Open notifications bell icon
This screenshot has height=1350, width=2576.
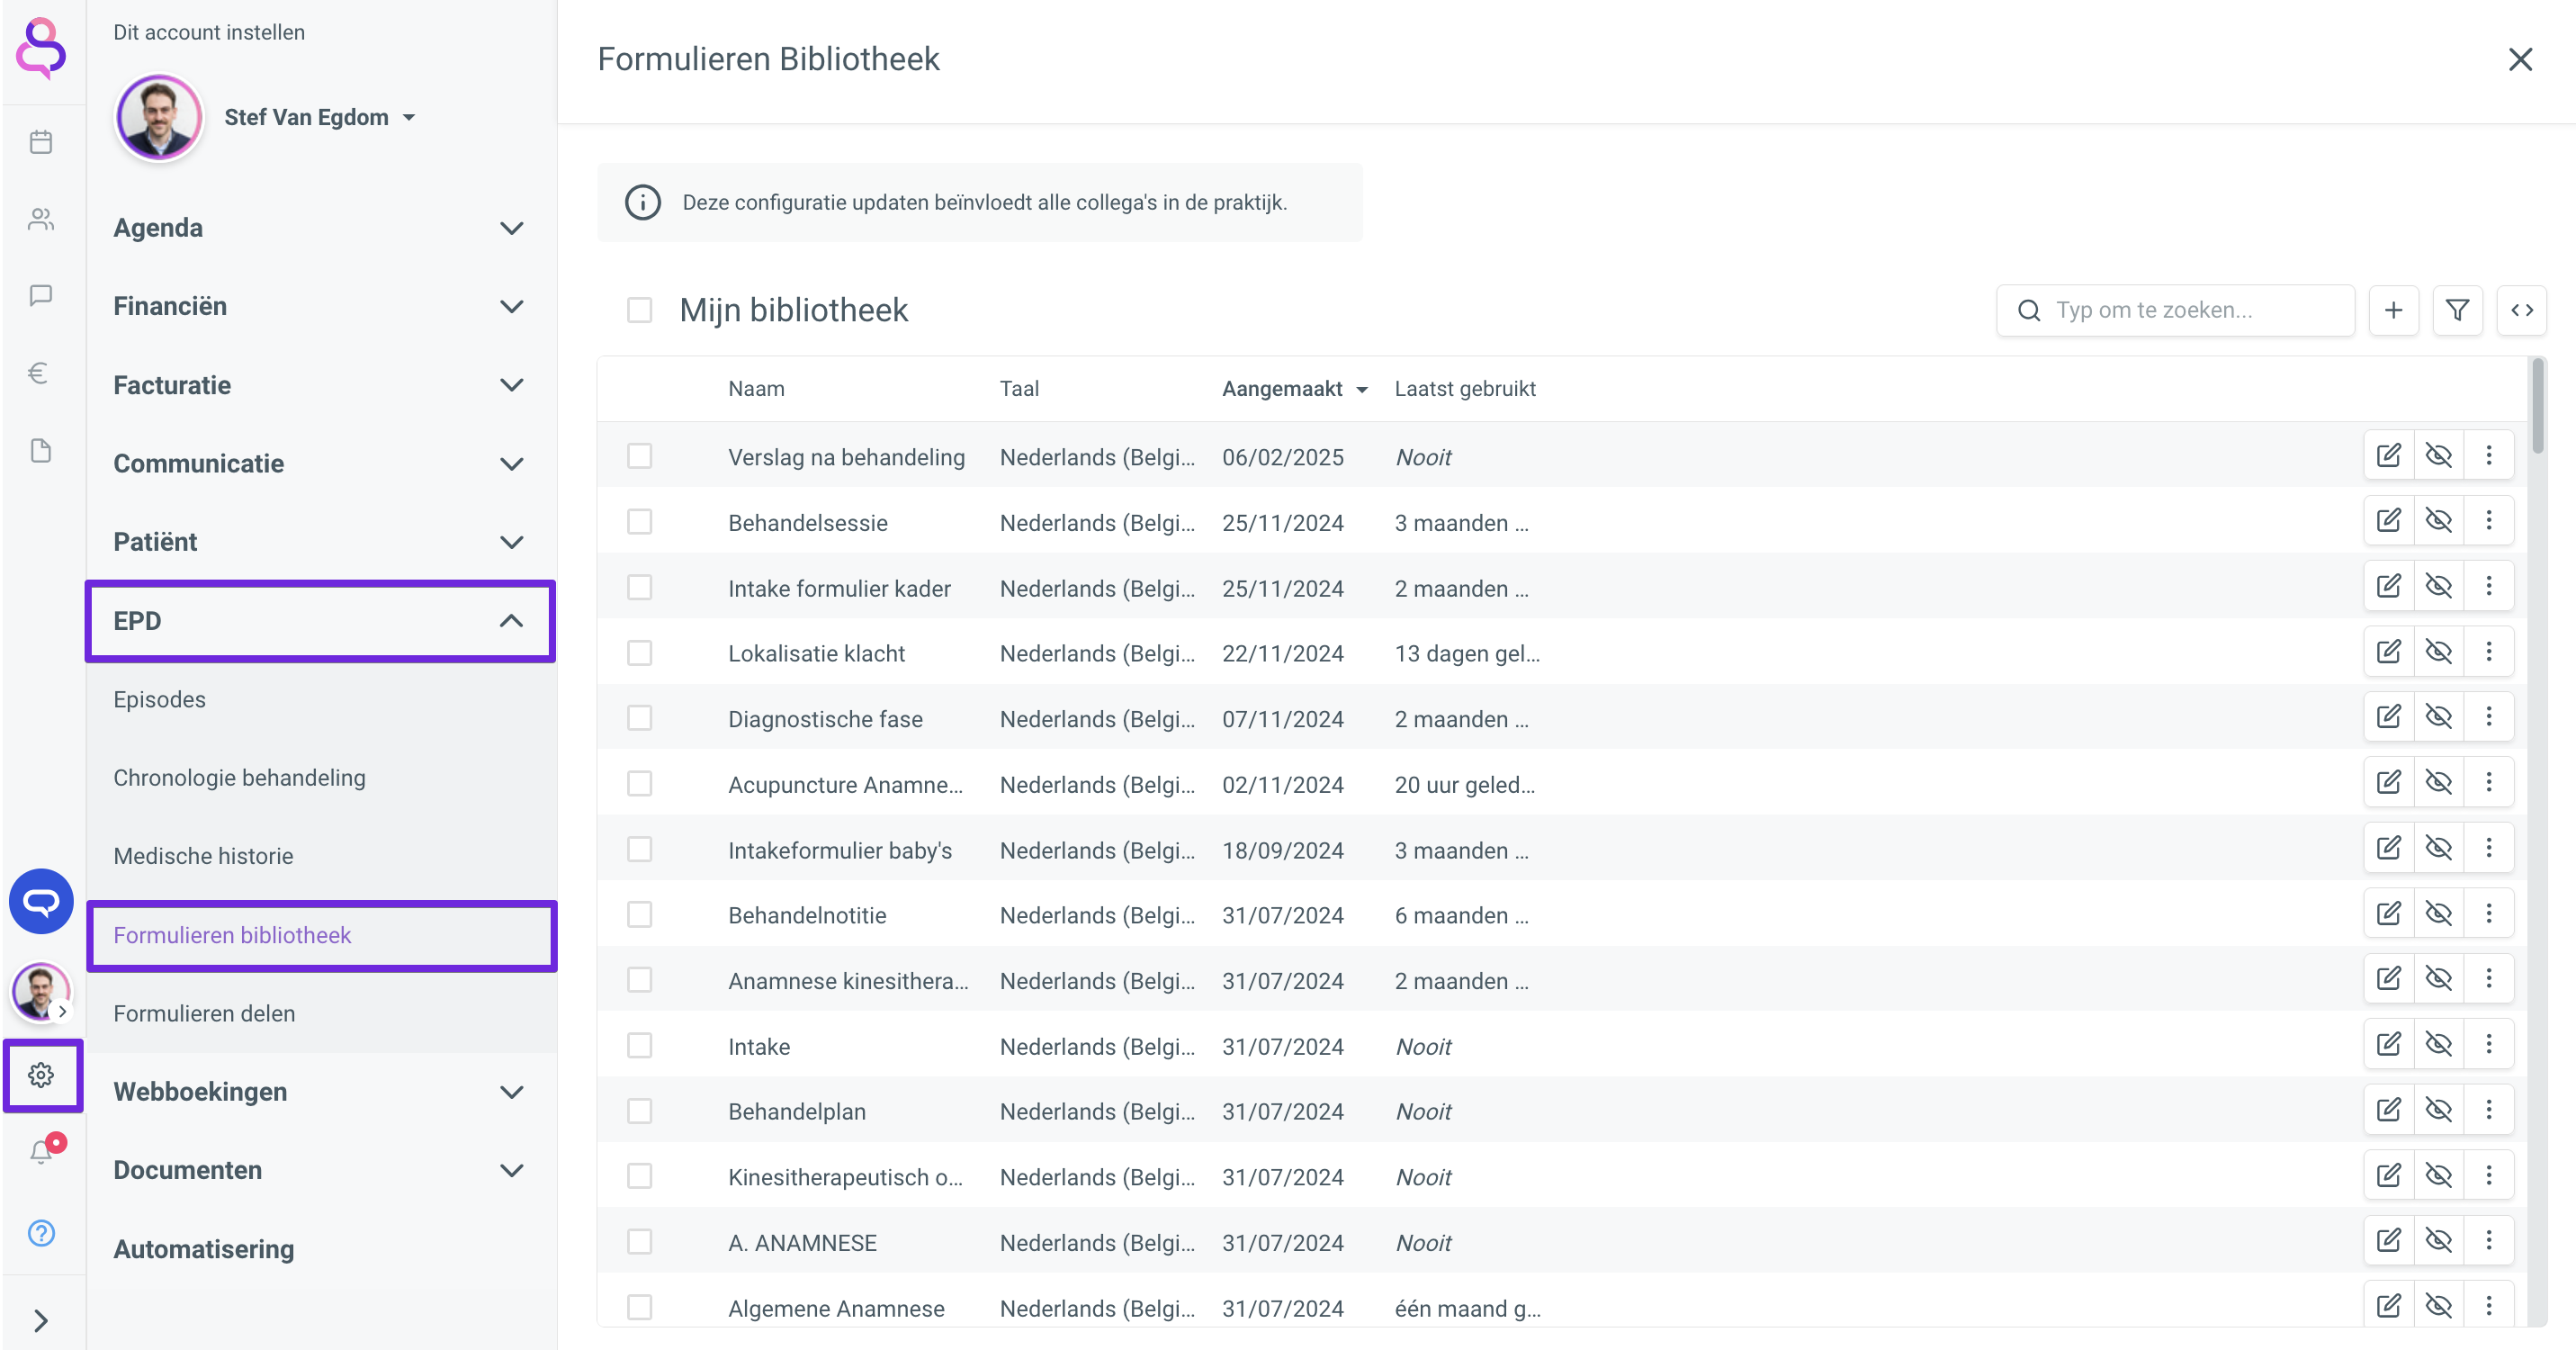[x=41, y=1152]
